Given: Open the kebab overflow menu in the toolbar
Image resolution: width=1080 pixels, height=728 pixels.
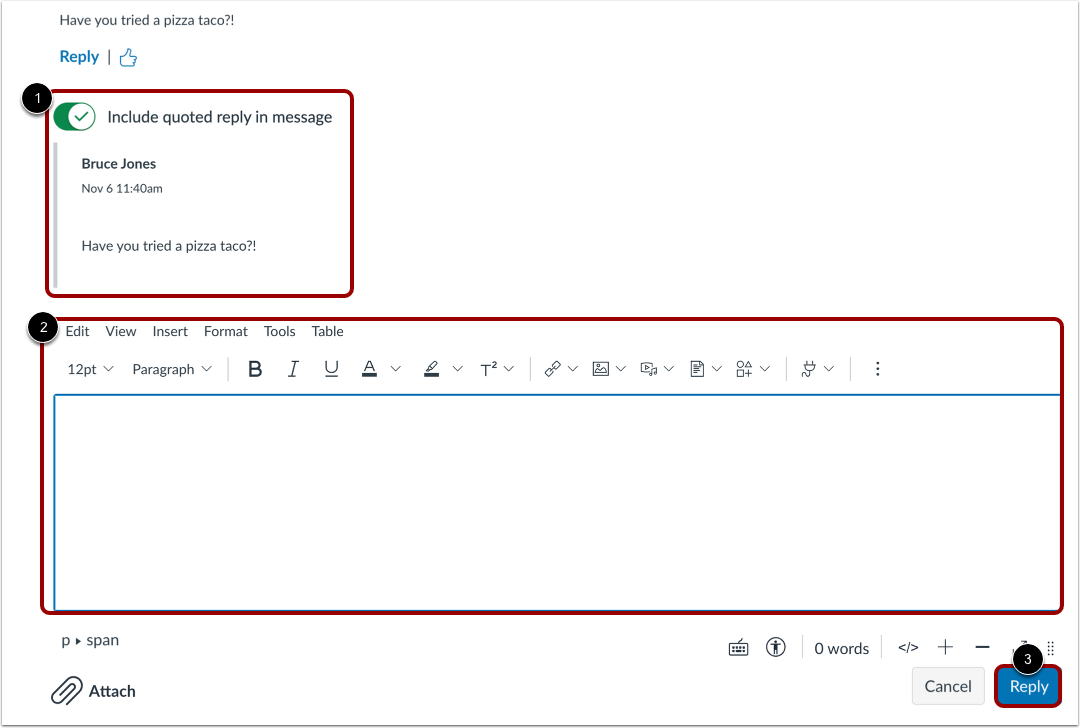Looking at the screenshot, I should pyautogui.click(x=877, y=368).
